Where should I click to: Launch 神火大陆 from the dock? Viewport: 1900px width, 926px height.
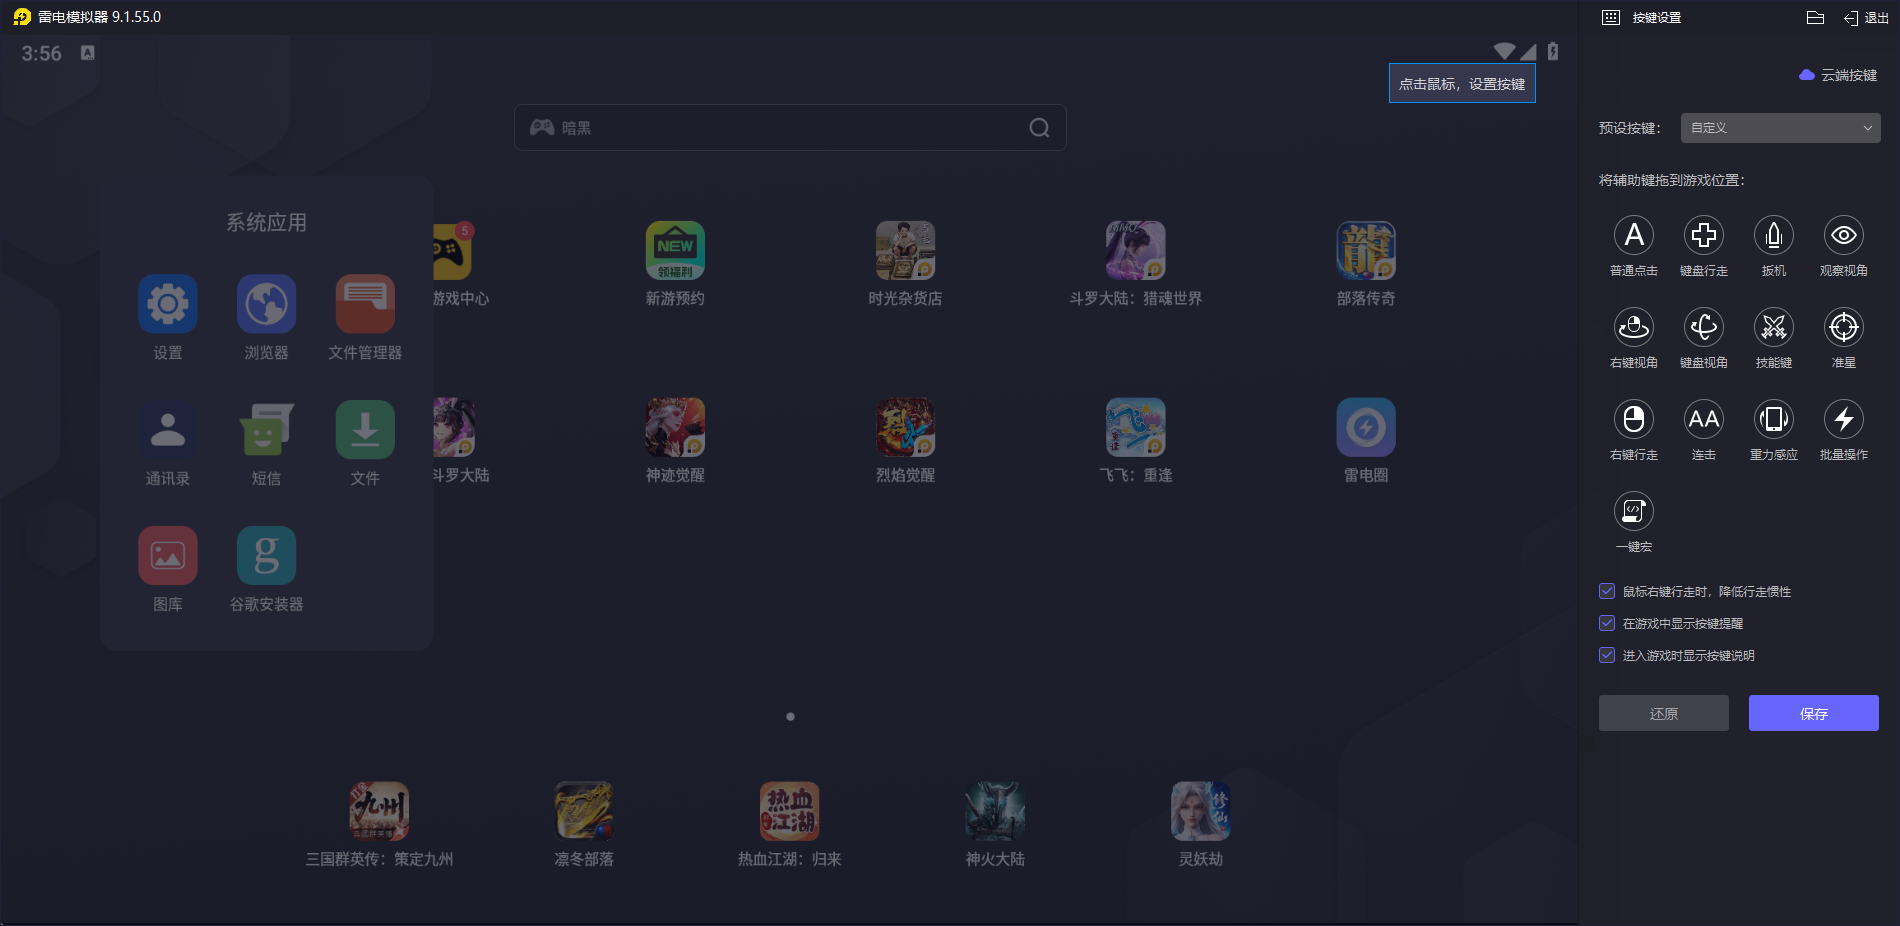(x=995, y=811)
